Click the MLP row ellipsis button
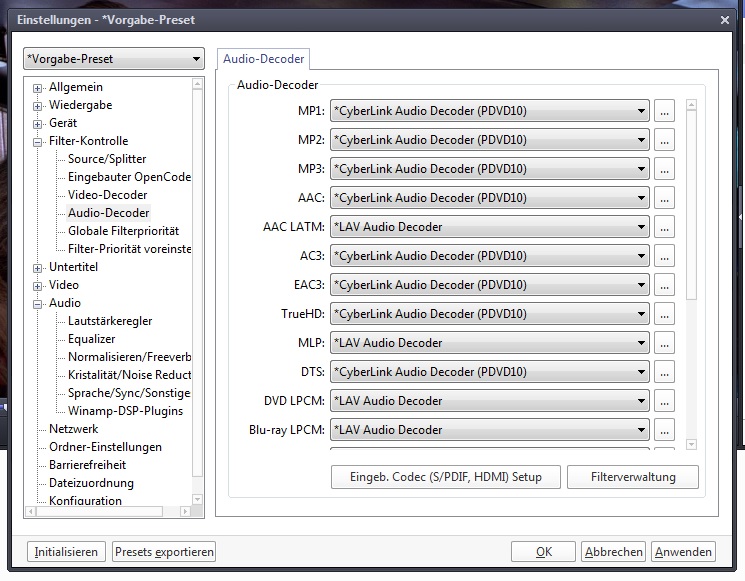745x581 pixels. click(x=664, y=343)
